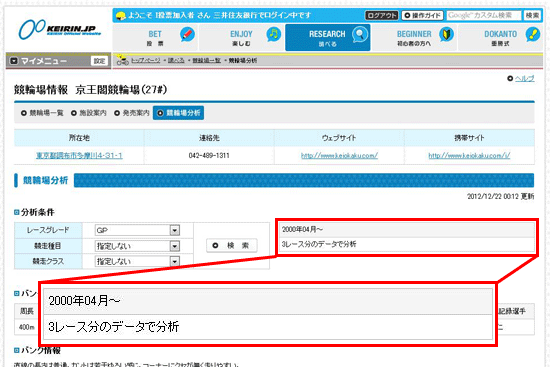The width and height of the screenshot is (550, 367).
Task: Select the BET 投票 menu tab
Action: tap(155, 38)
